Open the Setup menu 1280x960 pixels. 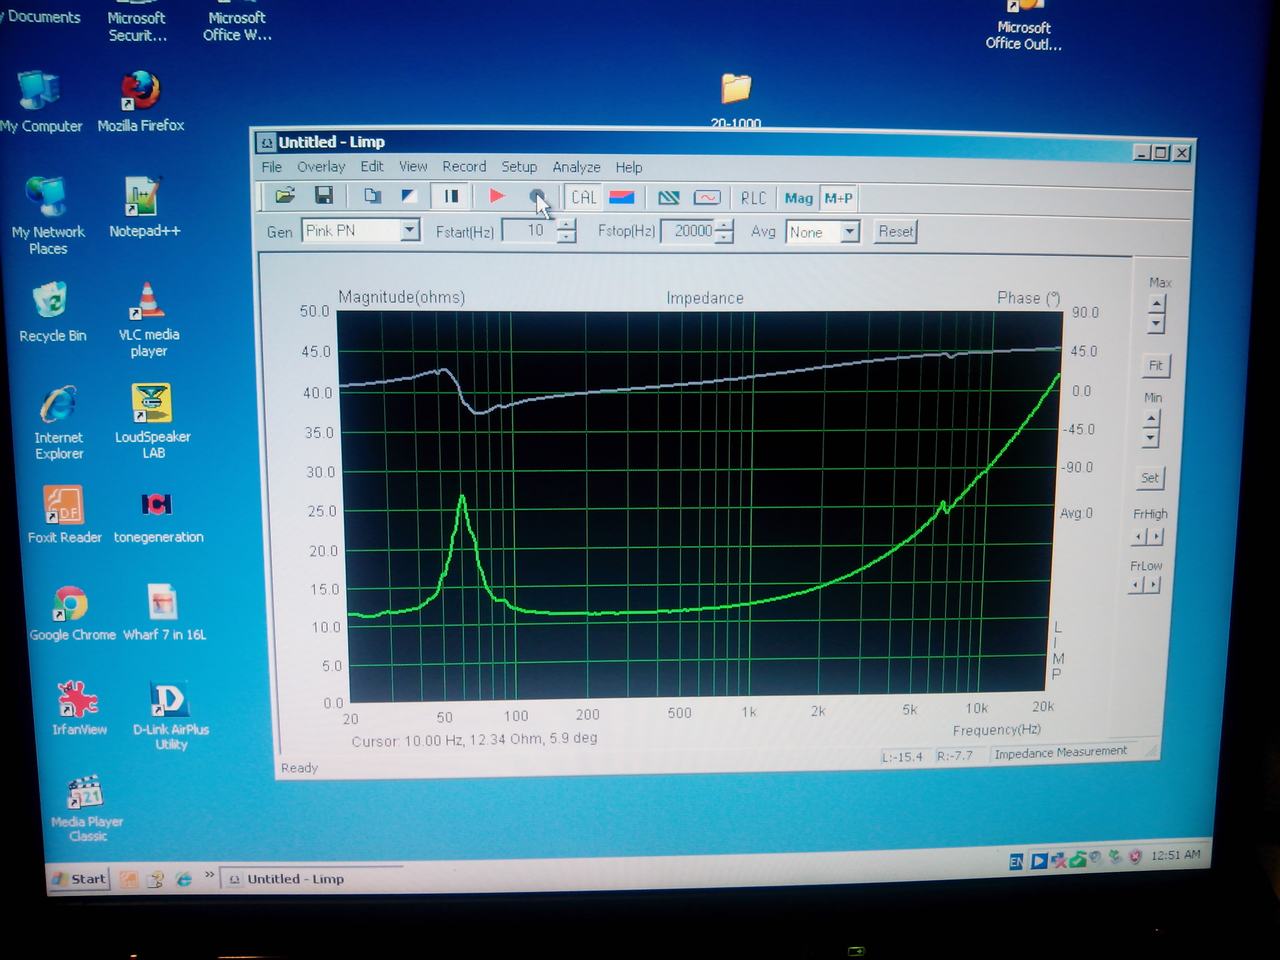519,167
